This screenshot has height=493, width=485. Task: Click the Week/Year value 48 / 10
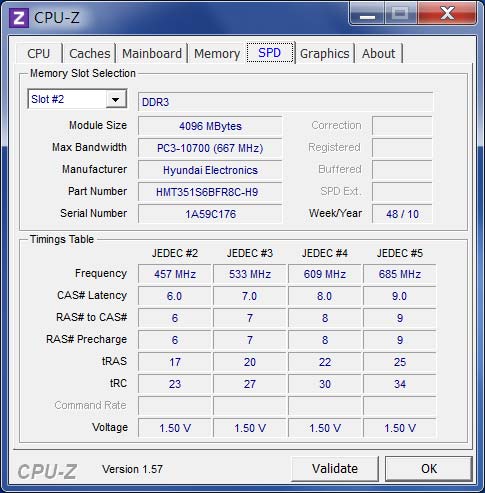pyautogui.click(x=402, y=214)
